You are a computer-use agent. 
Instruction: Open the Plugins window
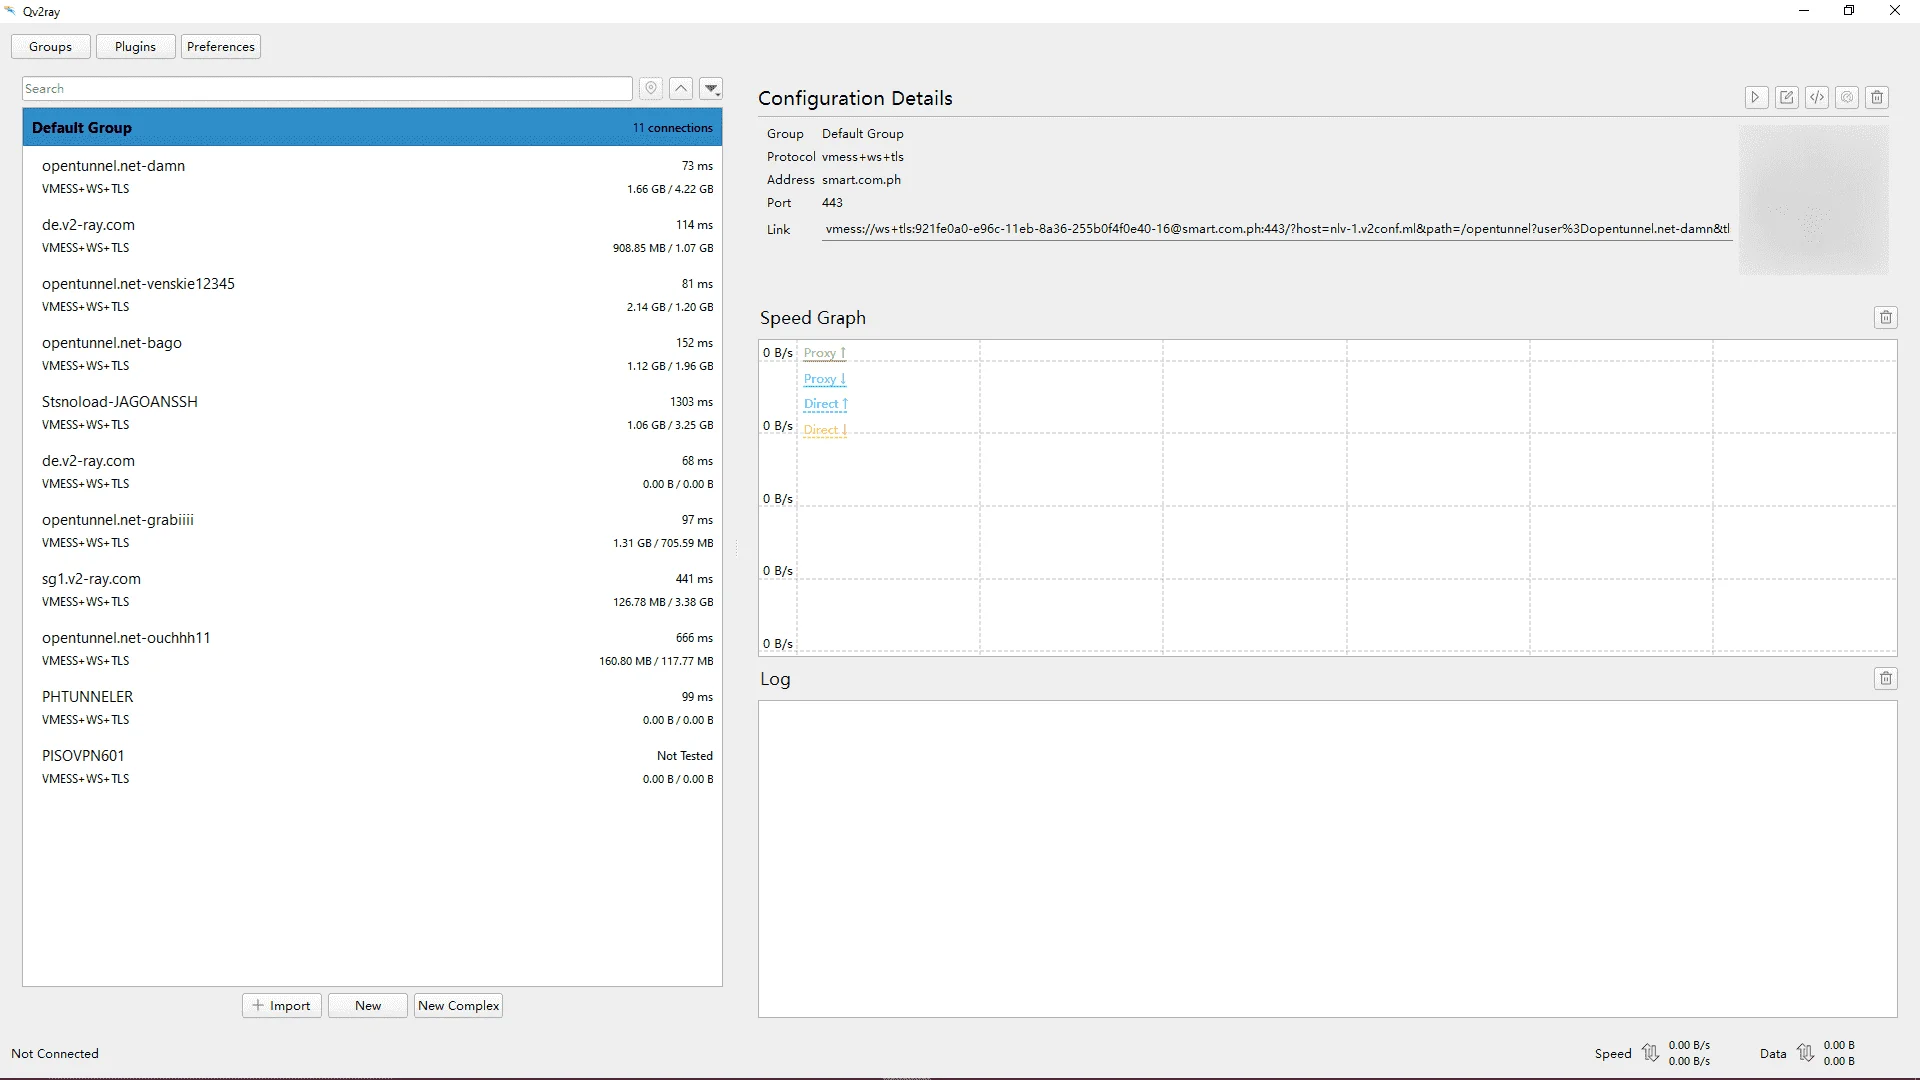coord(135,47)
